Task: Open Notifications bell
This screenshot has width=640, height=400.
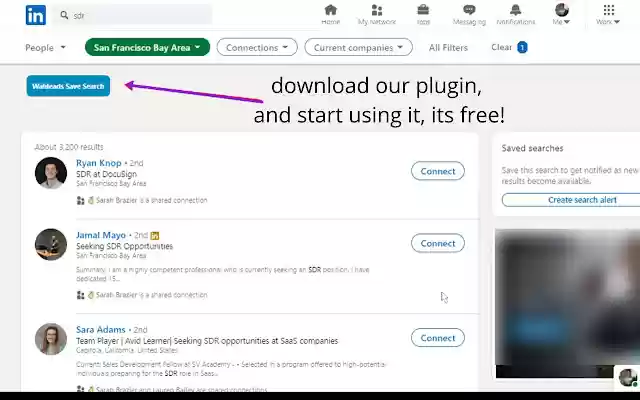Action: [x=516, y=15]
